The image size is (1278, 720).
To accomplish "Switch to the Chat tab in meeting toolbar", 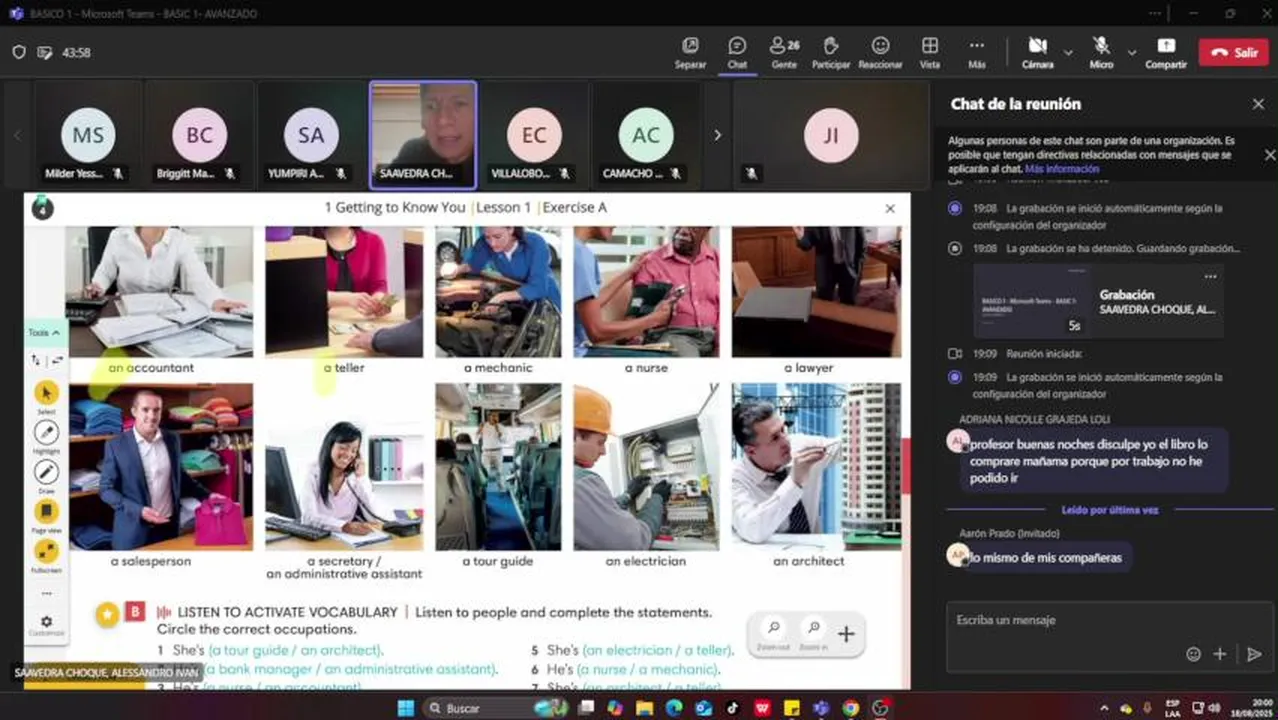I will click(x=737, y=52).
